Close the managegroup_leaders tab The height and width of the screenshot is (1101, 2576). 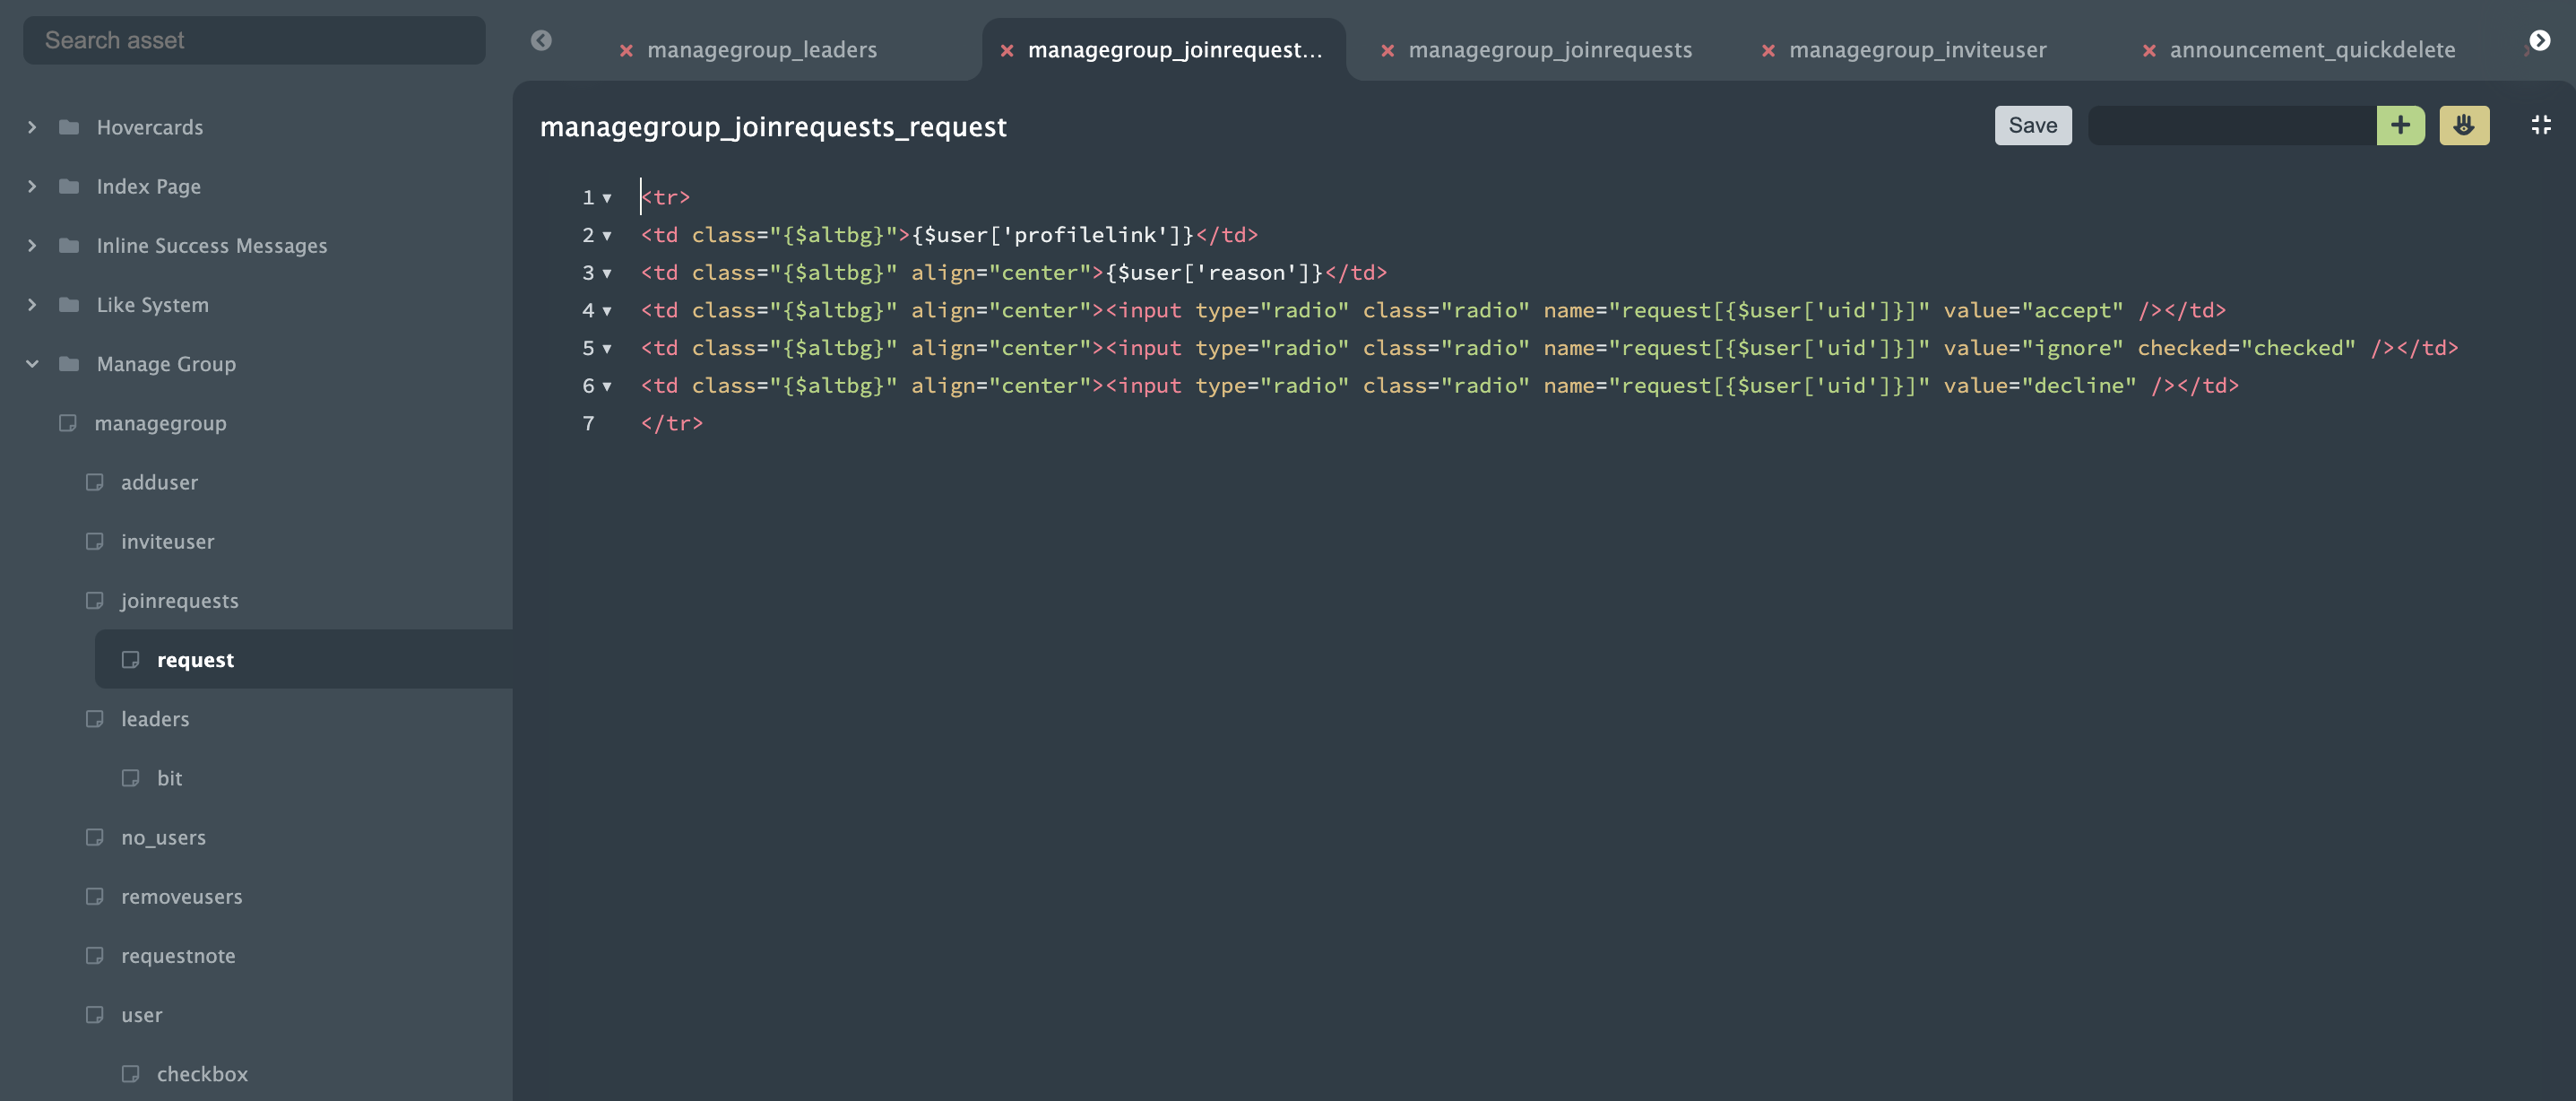[626, 50]
